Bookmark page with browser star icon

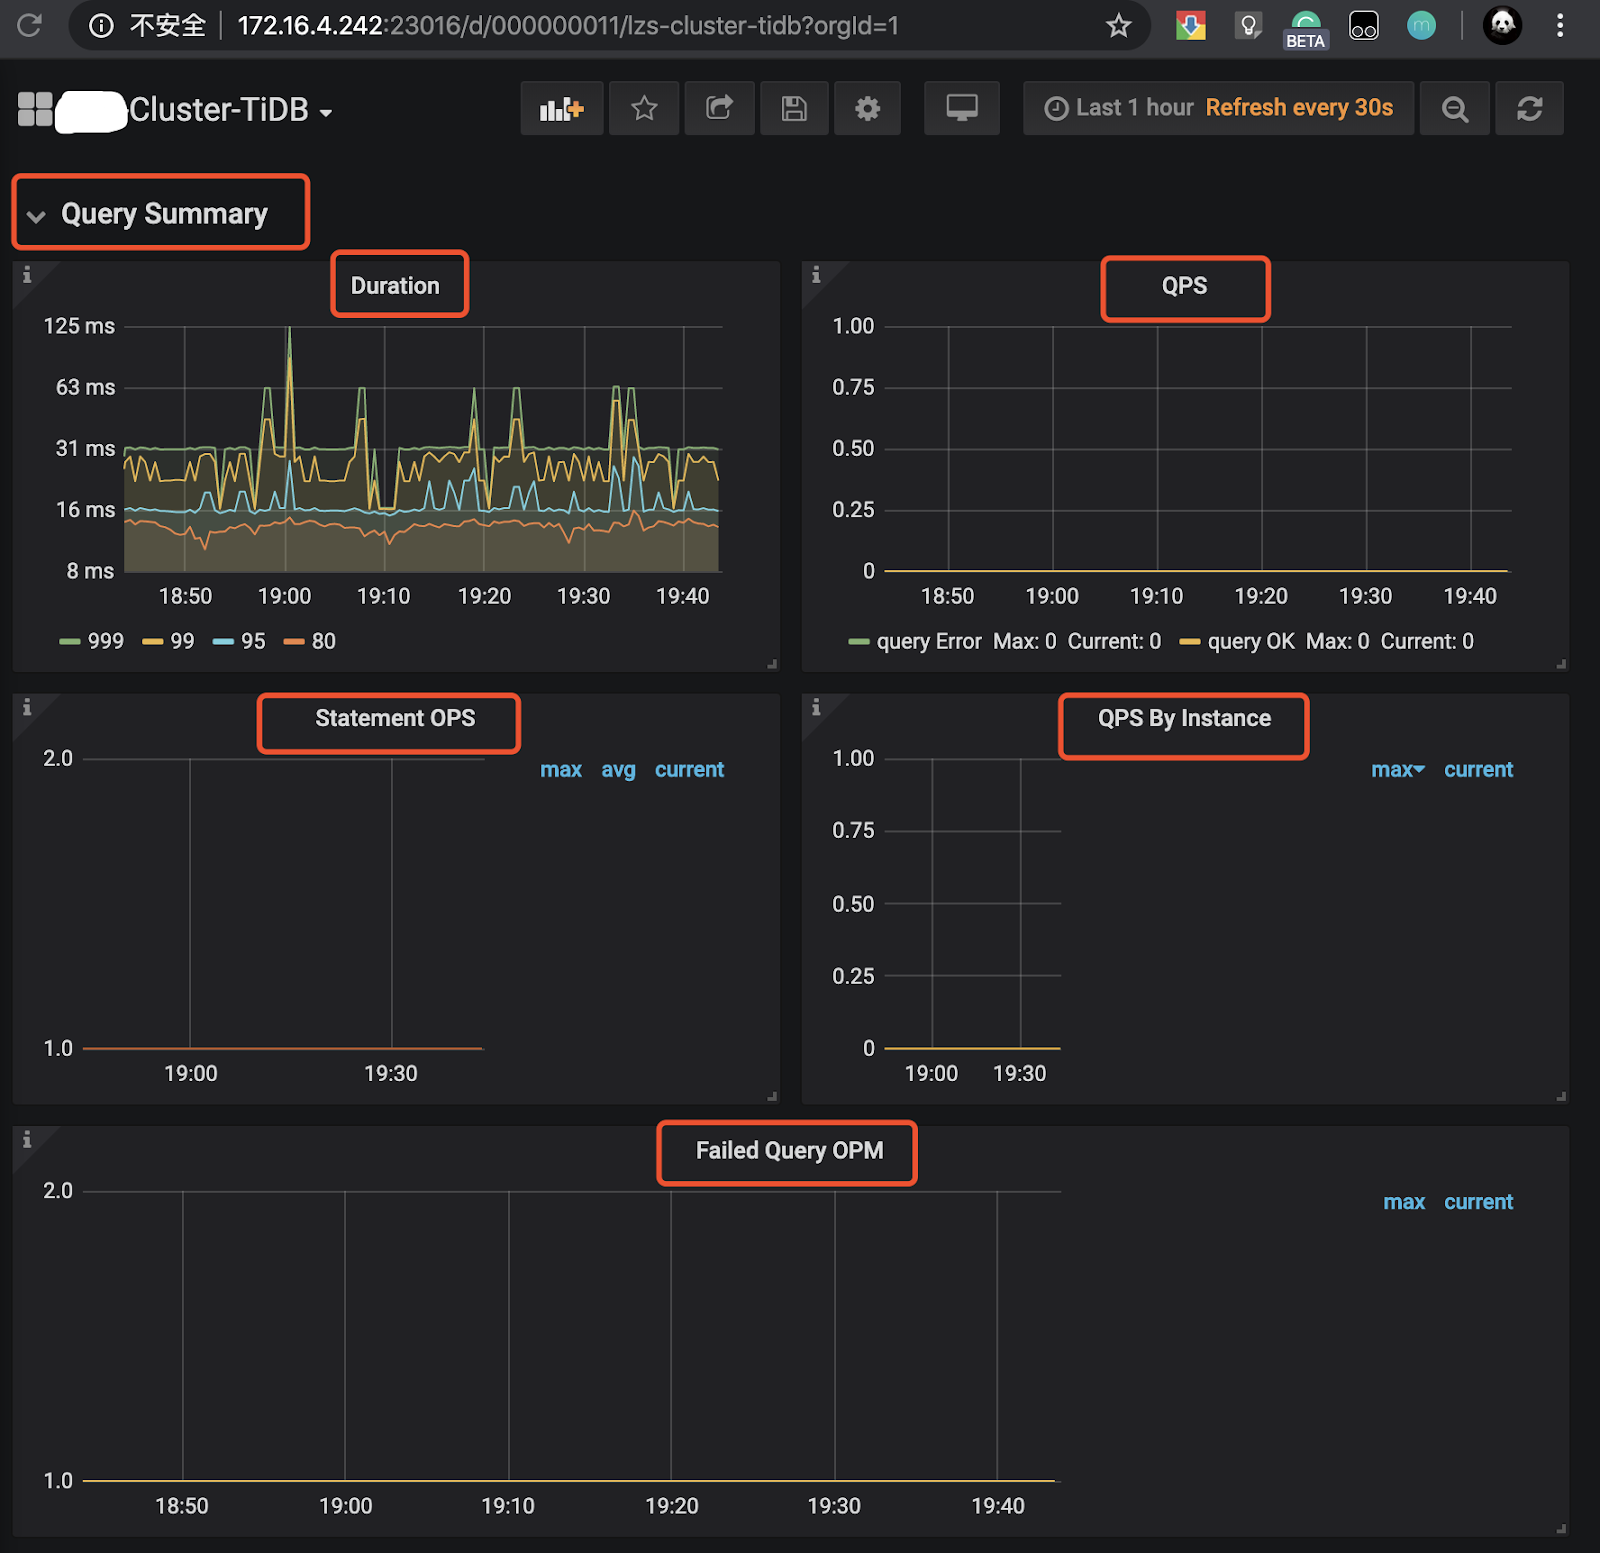(x=1118, y=26)
